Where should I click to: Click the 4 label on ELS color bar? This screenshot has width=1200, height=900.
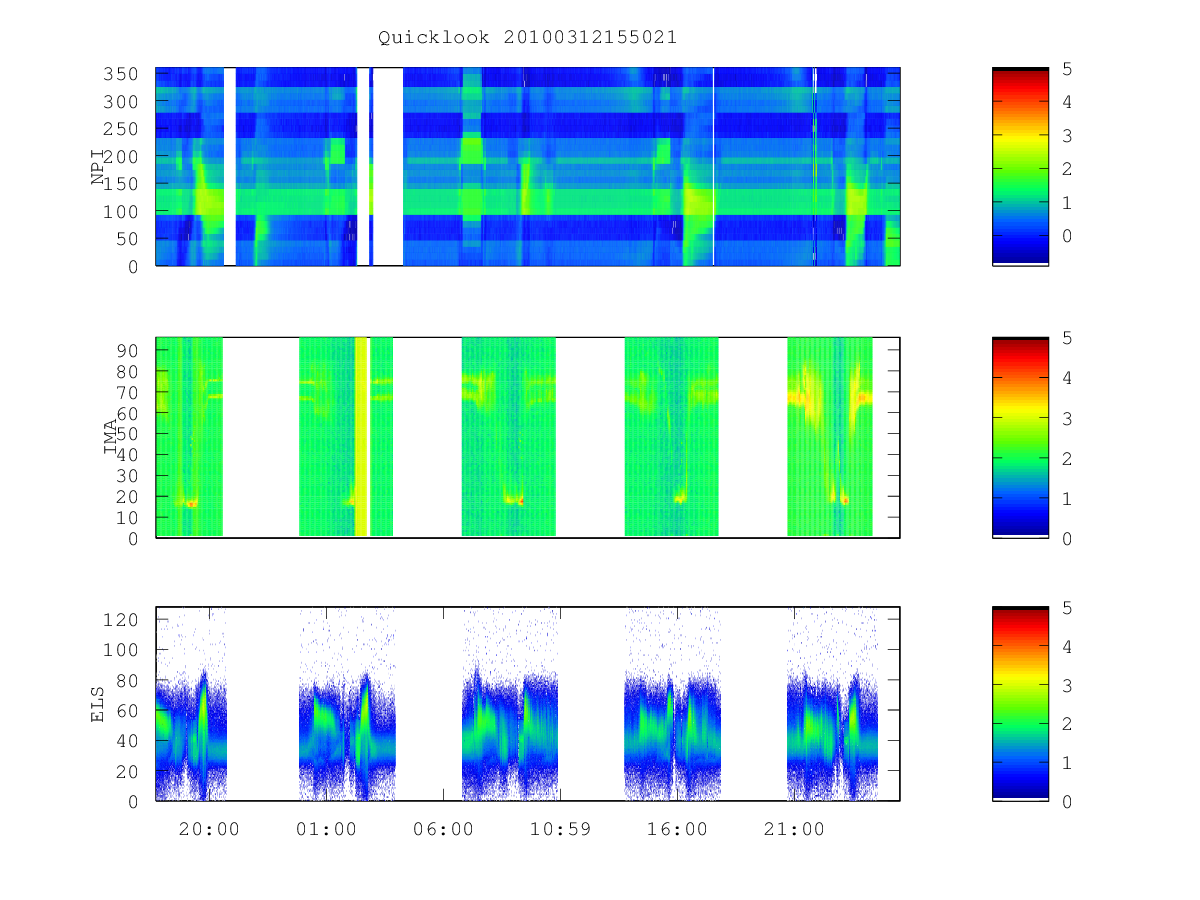[1067, 646]
